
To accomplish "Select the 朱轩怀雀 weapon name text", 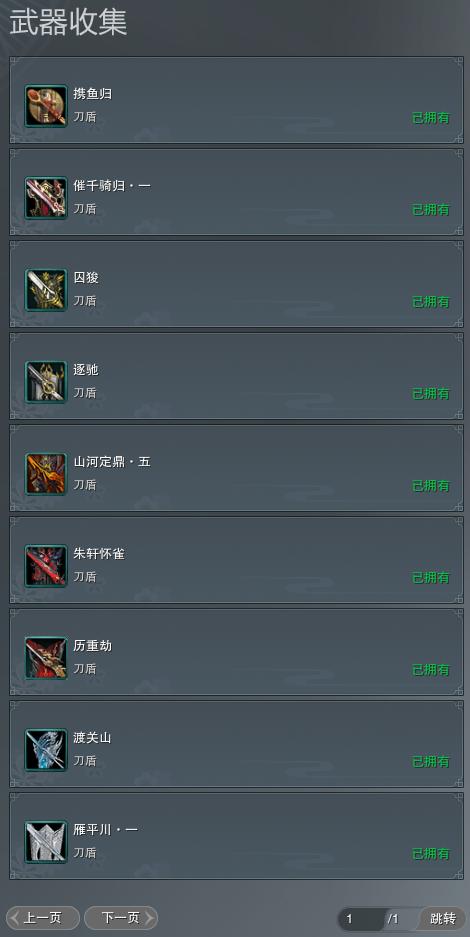I will point(99,554).
